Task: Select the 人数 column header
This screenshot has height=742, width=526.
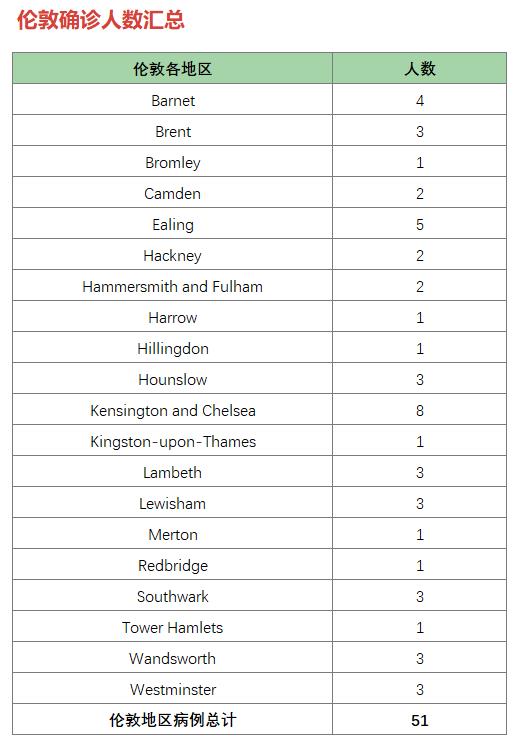Action: pos(420,69)
